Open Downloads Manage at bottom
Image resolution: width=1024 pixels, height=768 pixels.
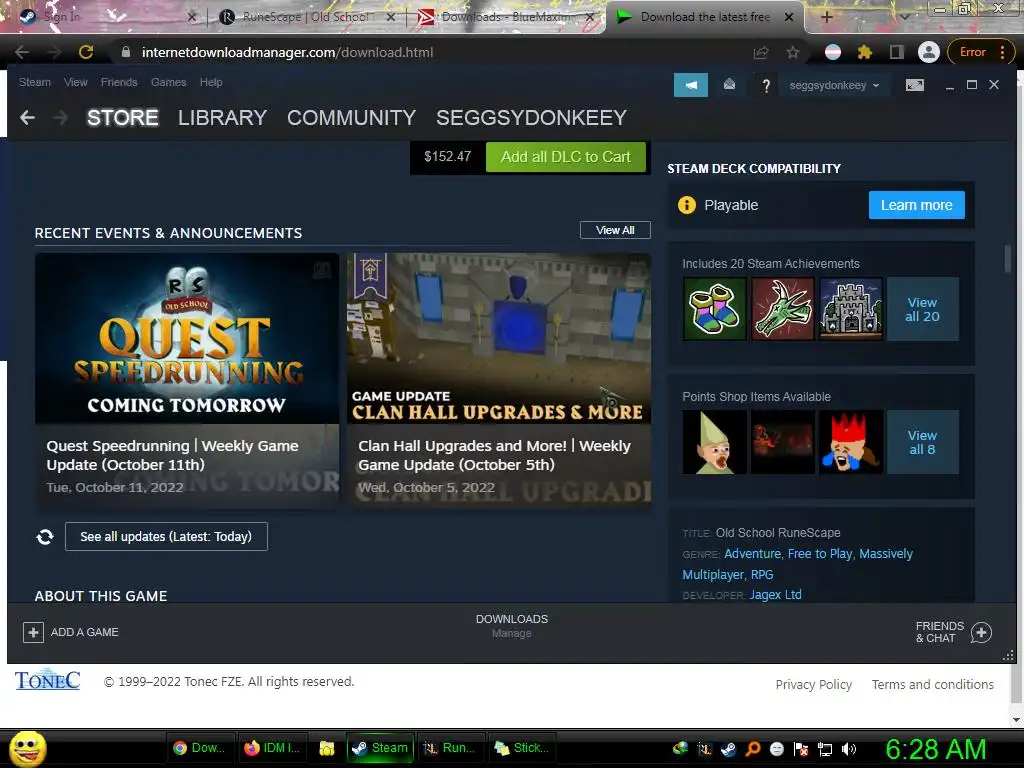(x=511, y=626)
